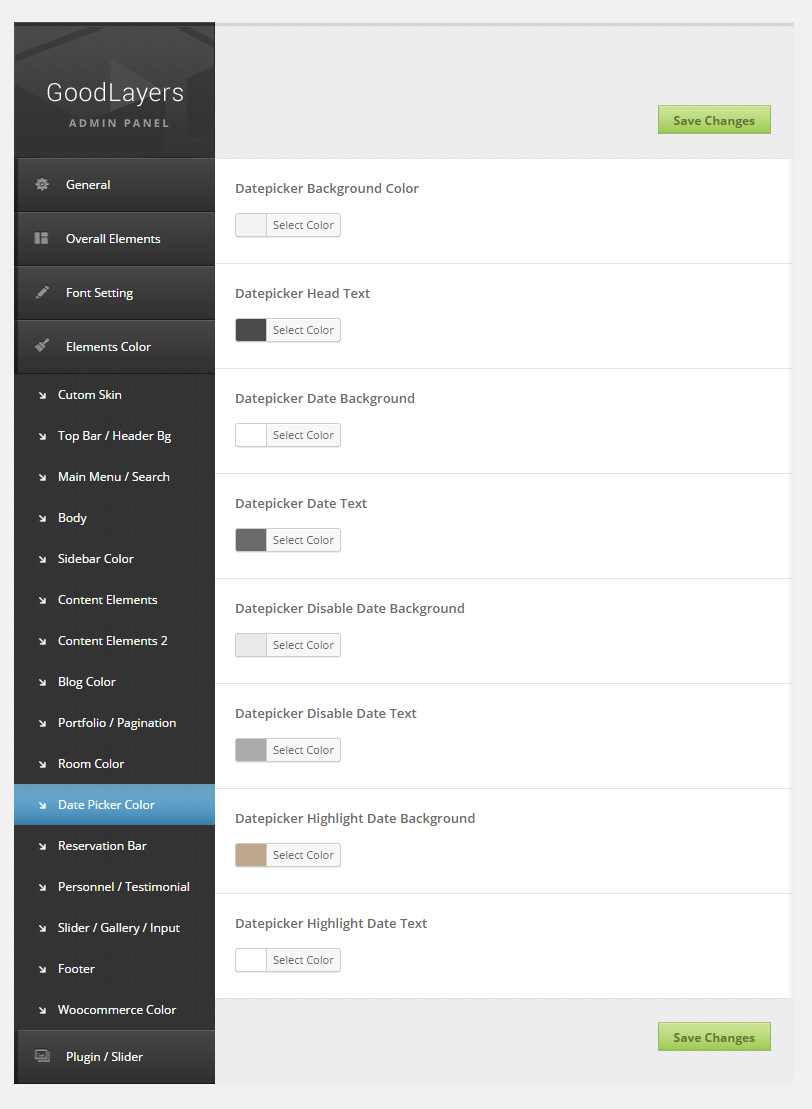Select Color for Datepicker Background Color
Viewport: 812px width, 1109px height.
(303, 225)
